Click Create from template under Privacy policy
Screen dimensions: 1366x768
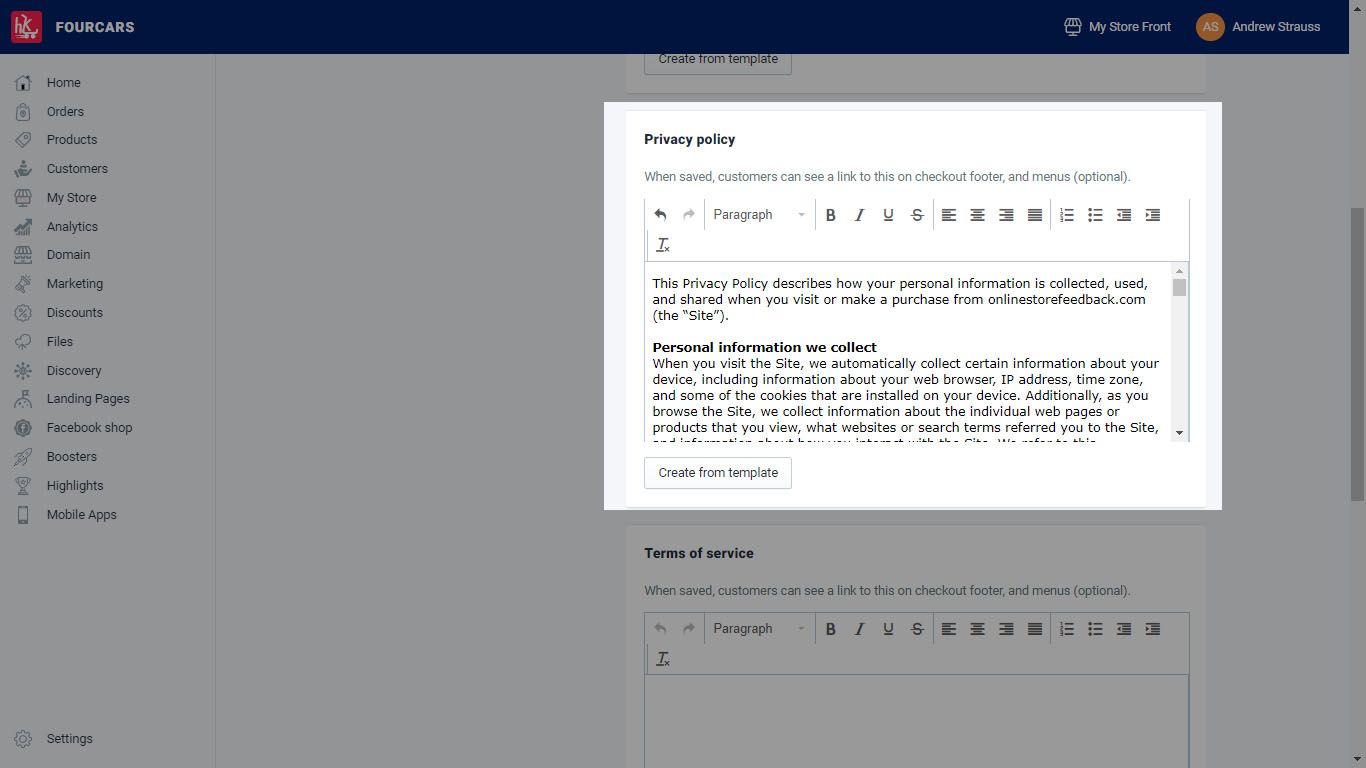pos(718,473)
